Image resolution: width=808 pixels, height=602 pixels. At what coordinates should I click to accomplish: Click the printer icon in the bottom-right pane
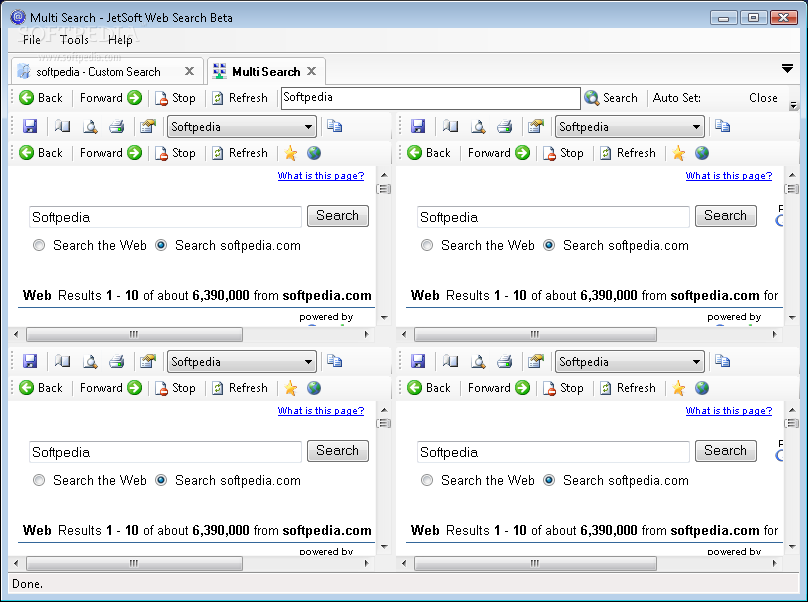(x=504, y=361)
